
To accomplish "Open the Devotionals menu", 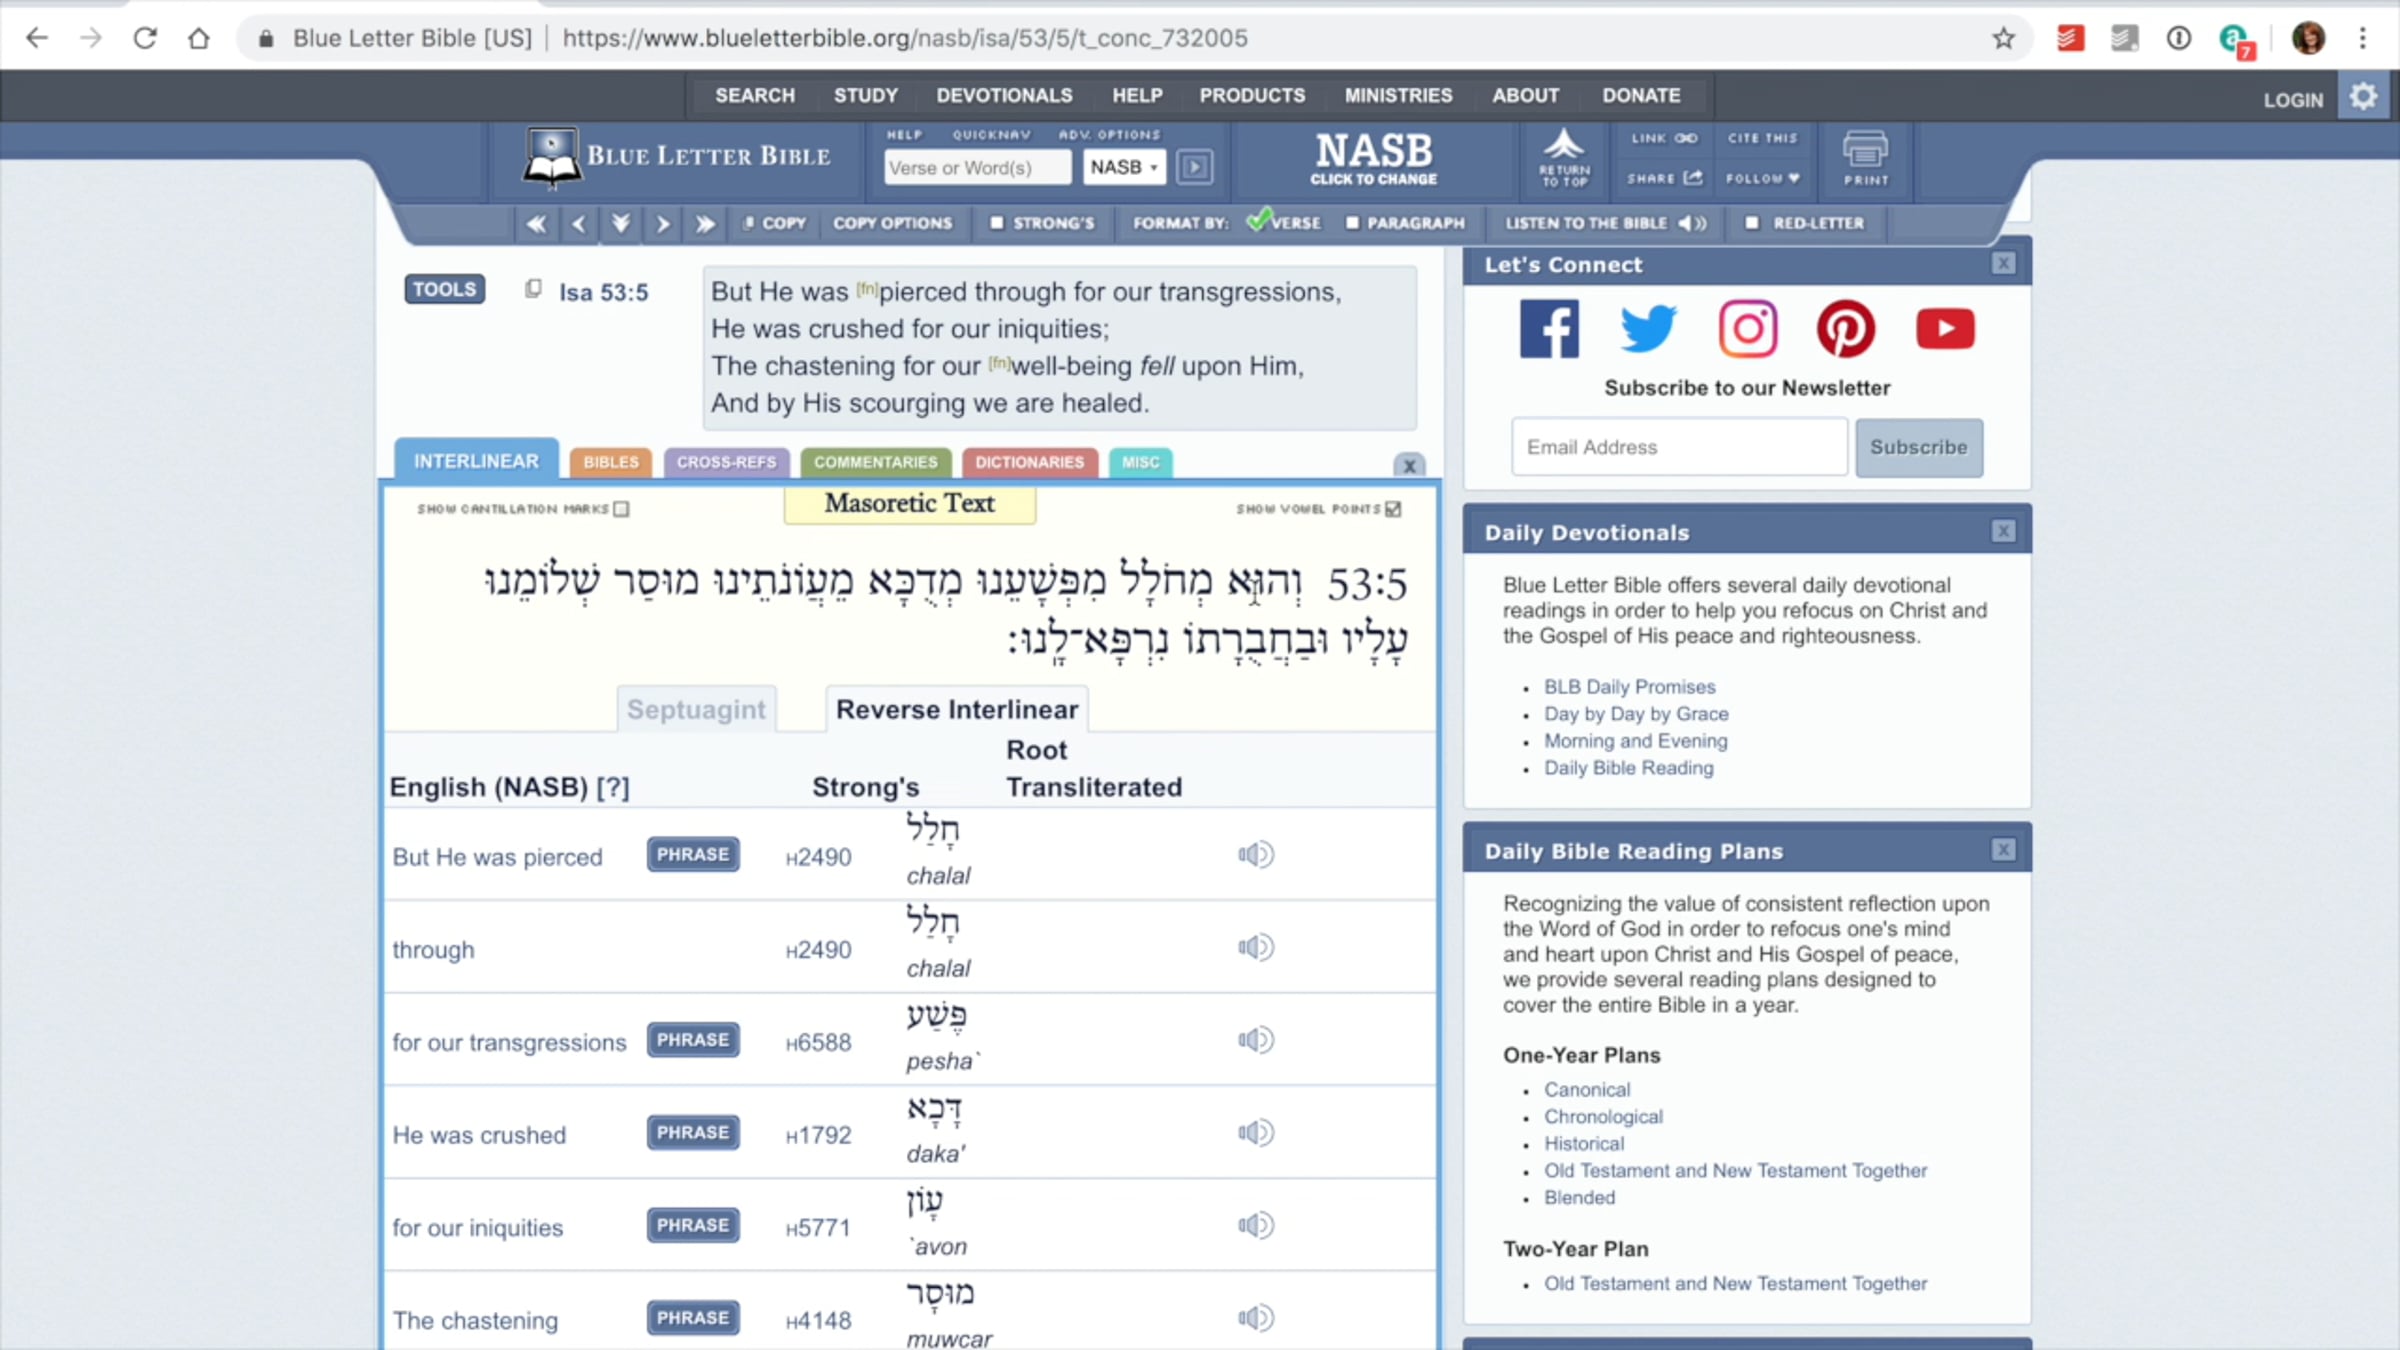I will point(1005,96).
